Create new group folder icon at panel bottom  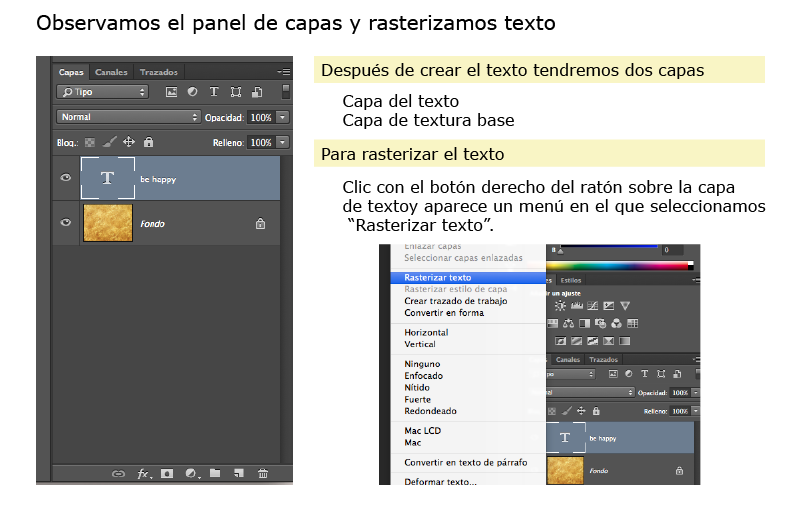pos(215,473)
